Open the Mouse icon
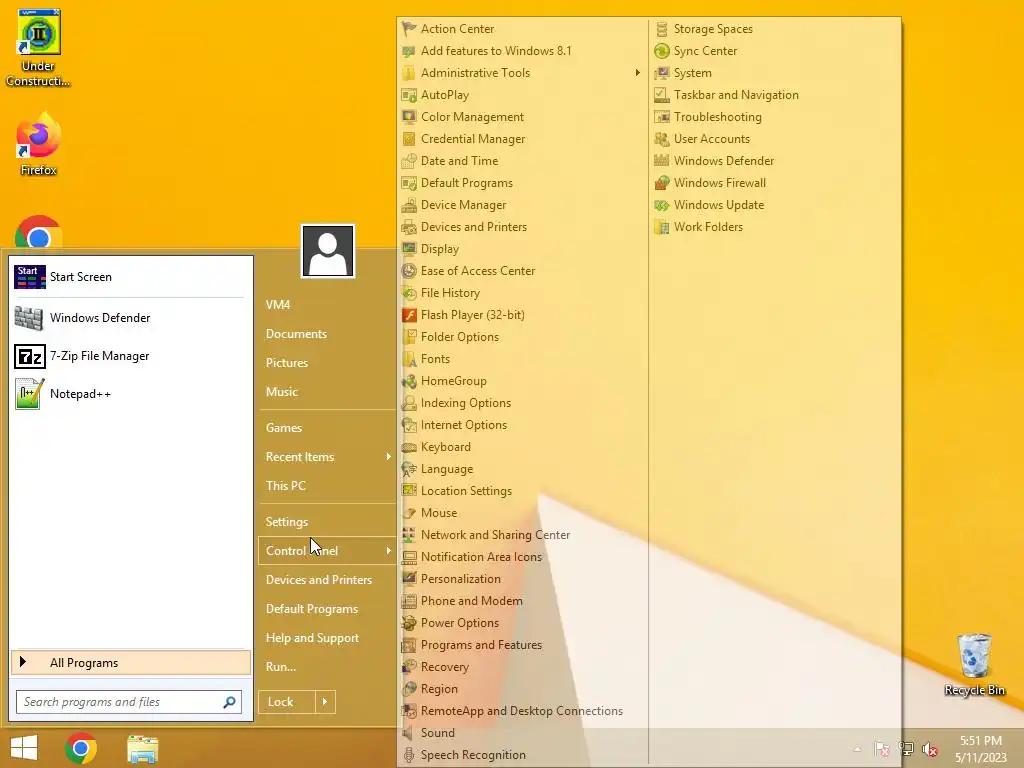1024x768 pixels. pyautogui.click(x=409, y=513)
